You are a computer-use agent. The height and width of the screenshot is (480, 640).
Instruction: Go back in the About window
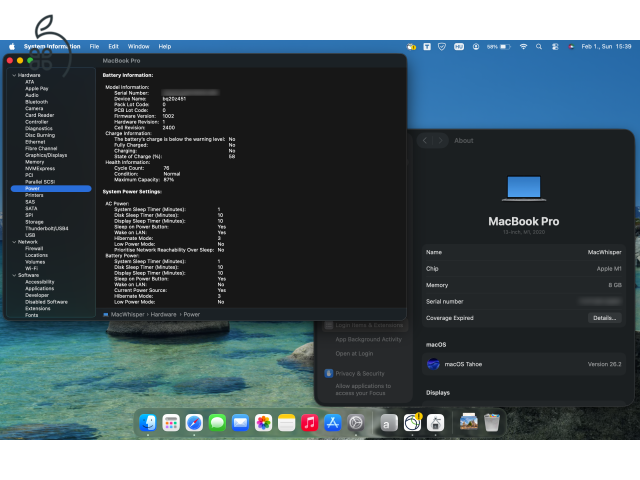pos(425,140)
